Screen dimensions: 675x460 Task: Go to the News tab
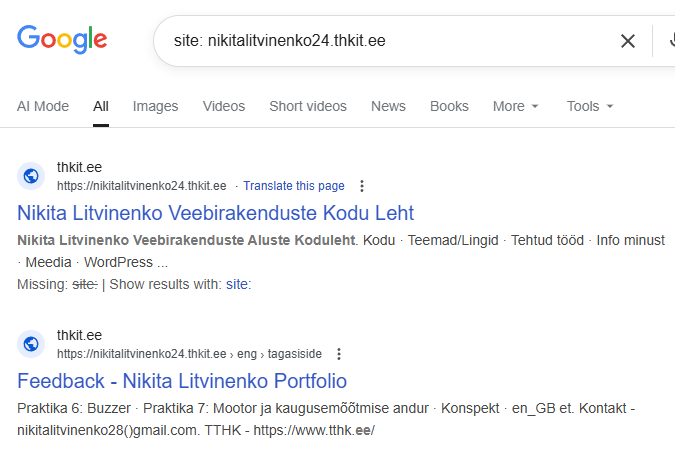tap(388, 106)
